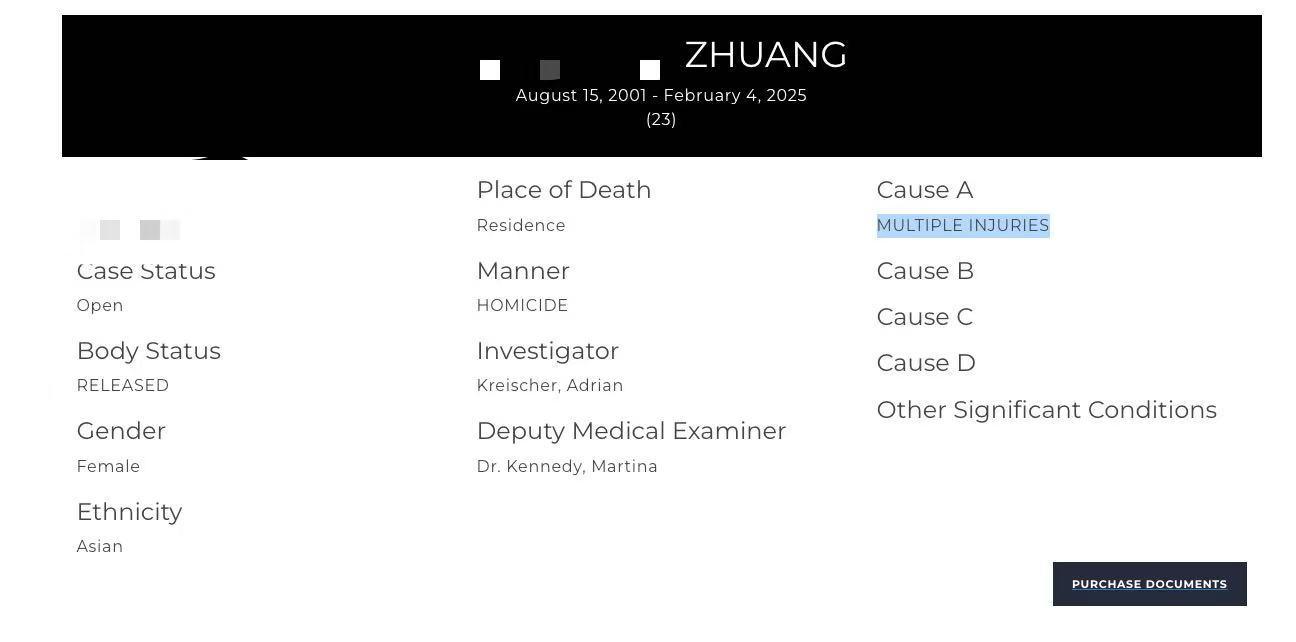
Task: Click Dr. Kennedy, Martina examiner name
Action: pyautogui.click(x=567, y=467)
